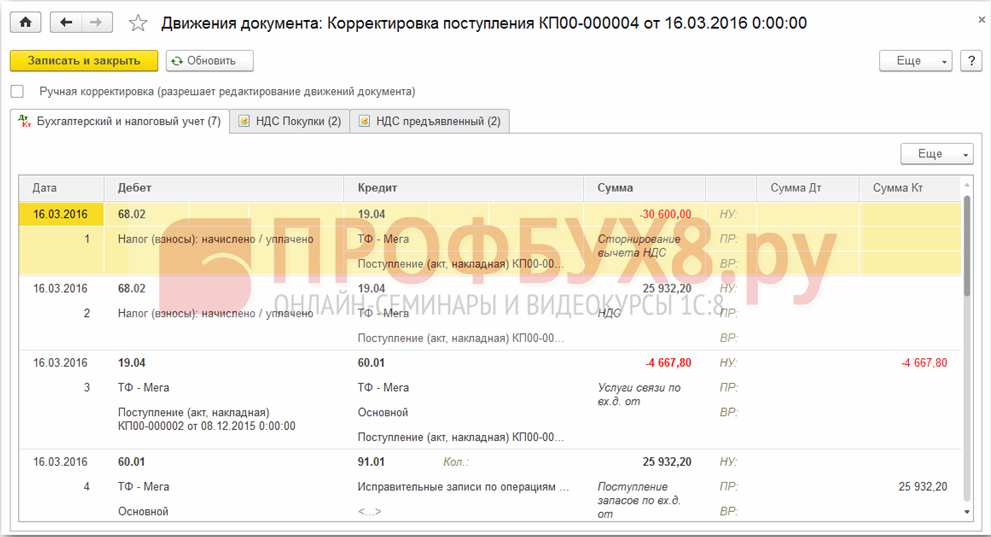991x537 pixels.
Task: Switch to НДС Покупки (2) tab
Action: (289, 121)
